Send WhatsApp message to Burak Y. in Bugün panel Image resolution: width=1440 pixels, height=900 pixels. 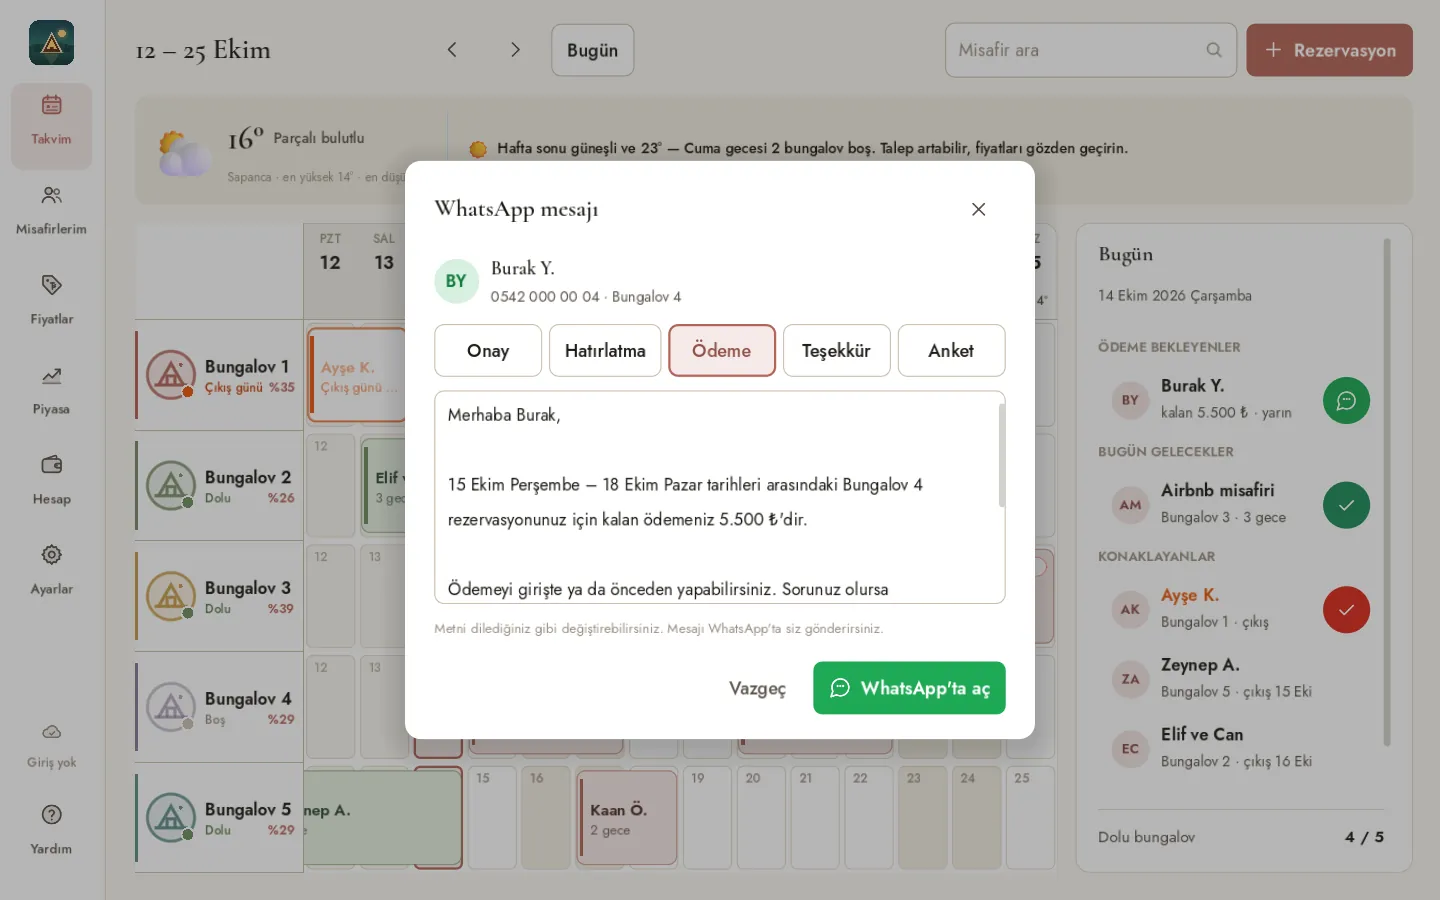click(1346, 401)
